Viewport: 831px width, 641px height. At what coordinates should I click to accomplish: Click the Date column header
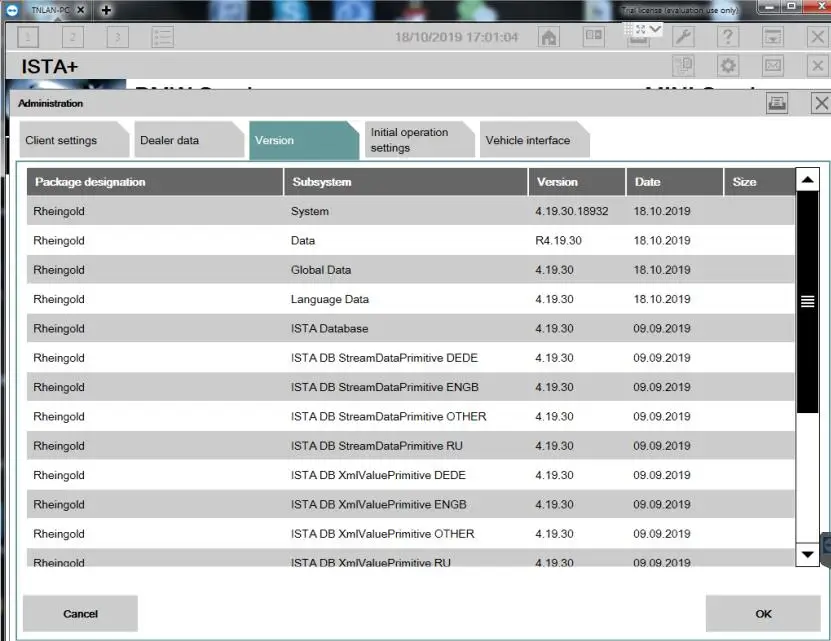675,182
